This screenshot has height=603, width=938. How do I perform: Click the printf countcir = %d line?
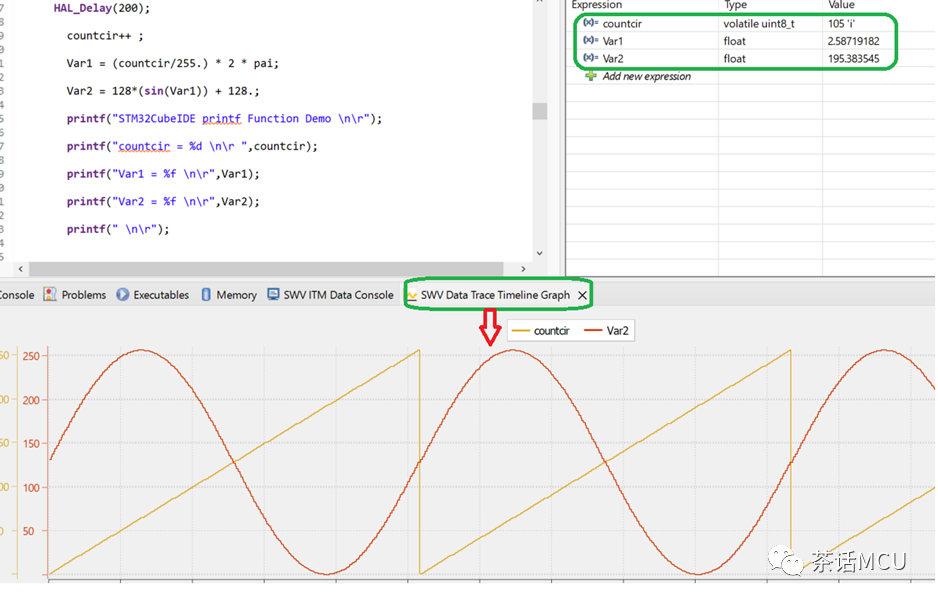coord(192,146)
